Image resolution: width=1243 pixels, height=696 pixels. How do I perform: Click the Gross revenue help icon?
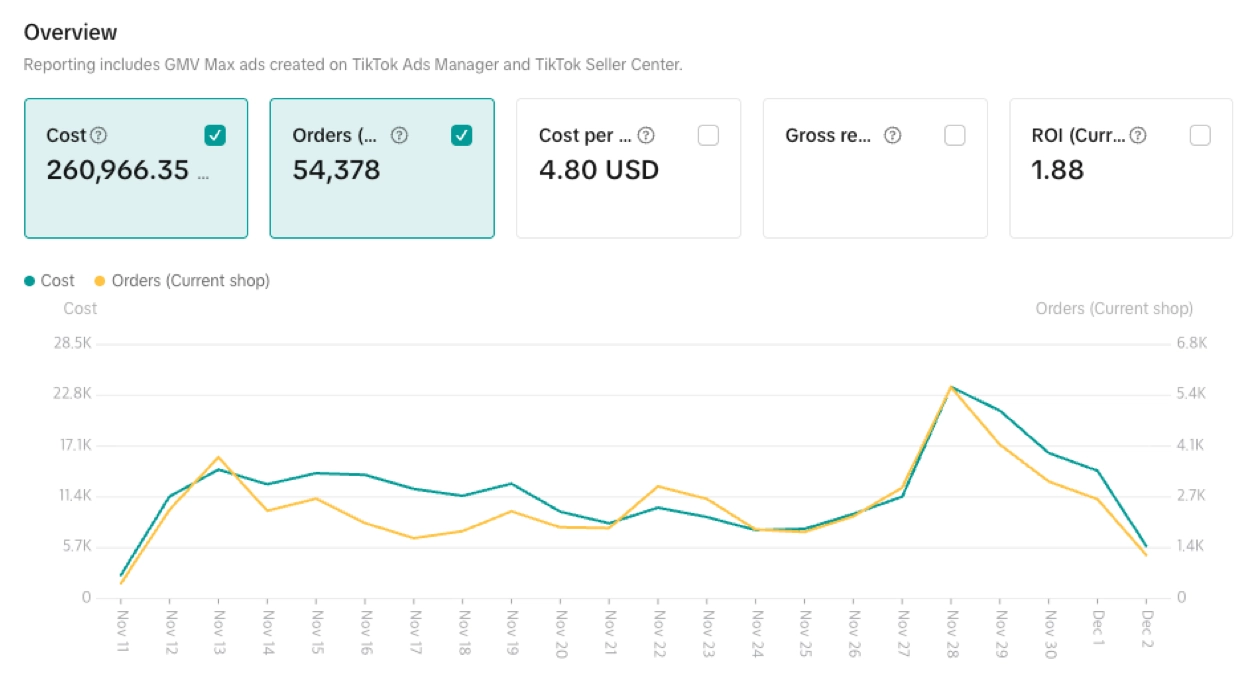click(x=893, y=136)
